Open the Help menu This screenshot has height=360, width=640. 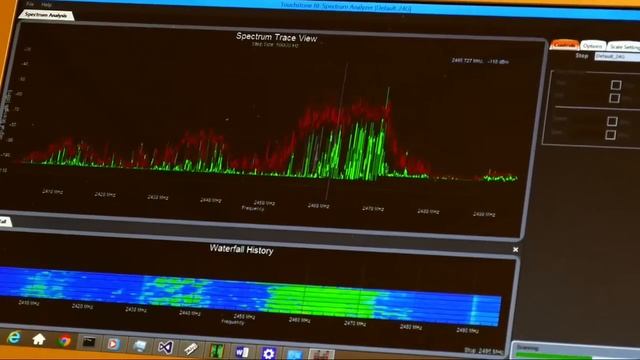click(47, 5)
